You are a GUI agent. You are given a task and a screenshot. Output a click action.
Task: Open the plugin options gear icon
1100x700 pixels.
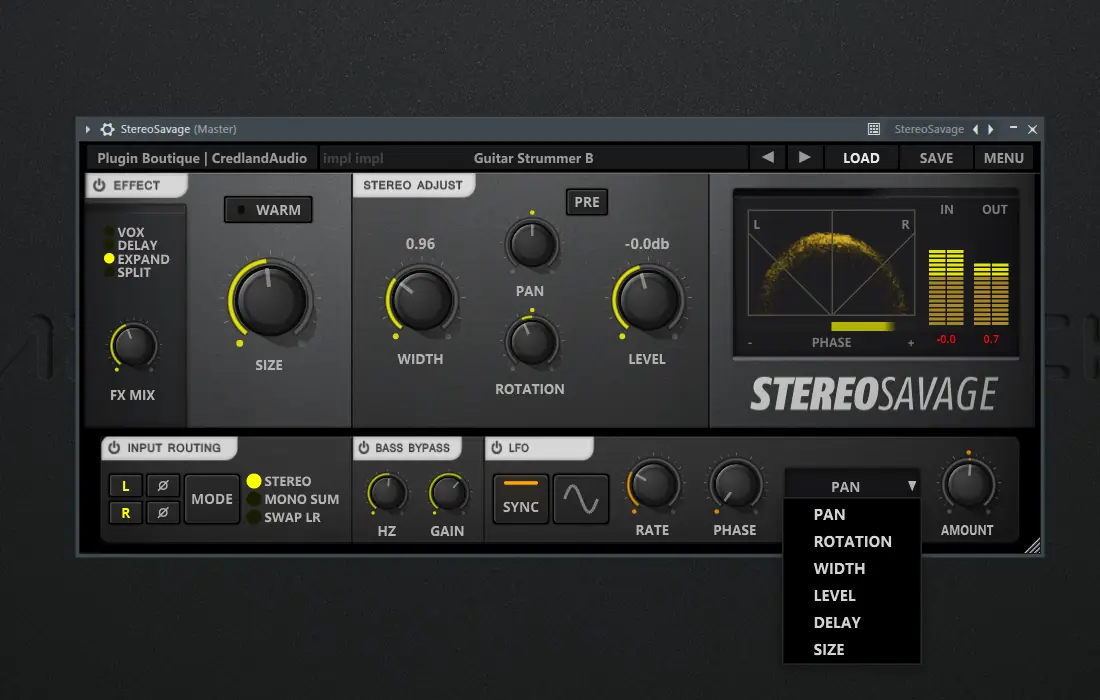107,129
